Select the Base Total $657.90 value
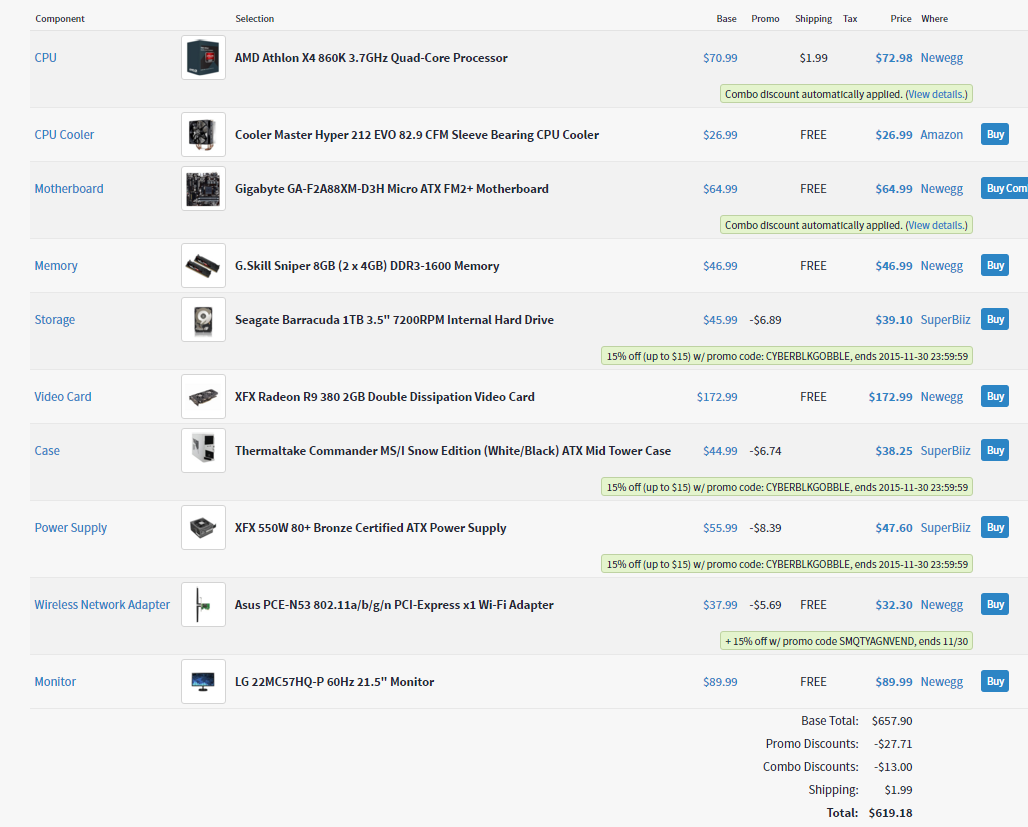Image resolution: width=1028 pixels, height=827 pixels. [x=892, y=721]
